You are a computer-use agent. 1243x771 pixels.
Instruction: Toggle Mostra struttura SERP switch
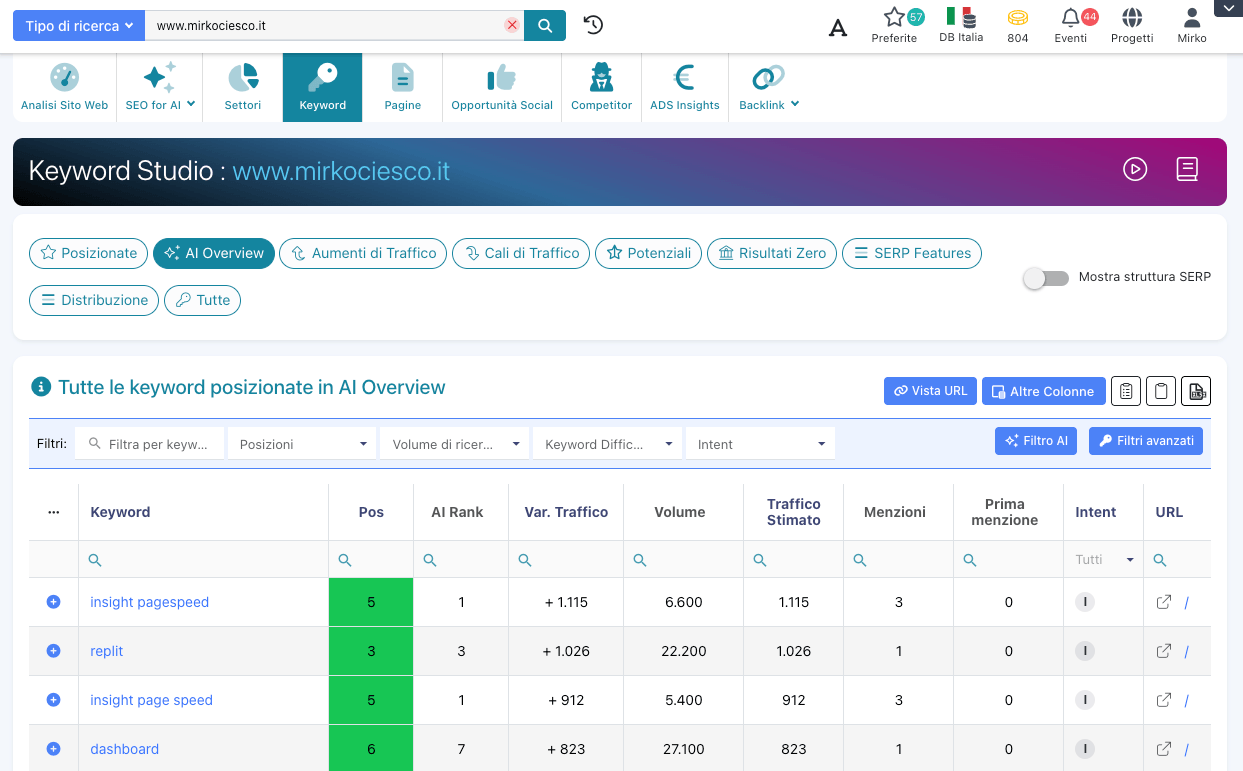tap(1046, 277)
